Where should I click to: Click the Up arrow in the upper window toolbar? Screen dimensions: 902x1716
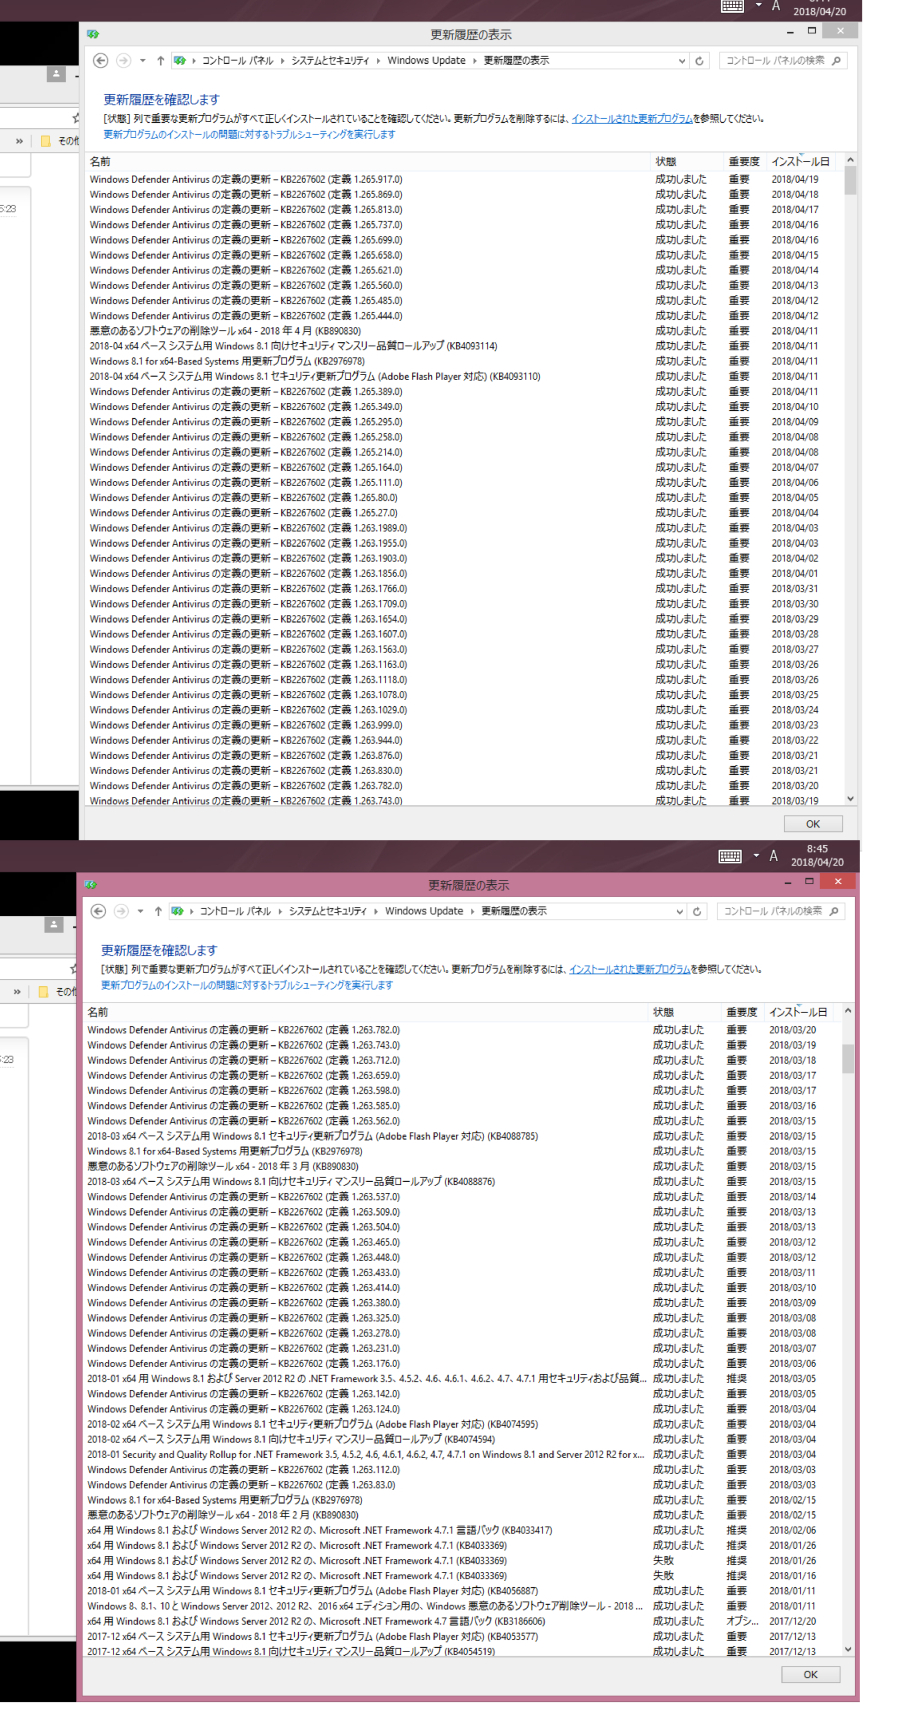[x=160, y=61]
